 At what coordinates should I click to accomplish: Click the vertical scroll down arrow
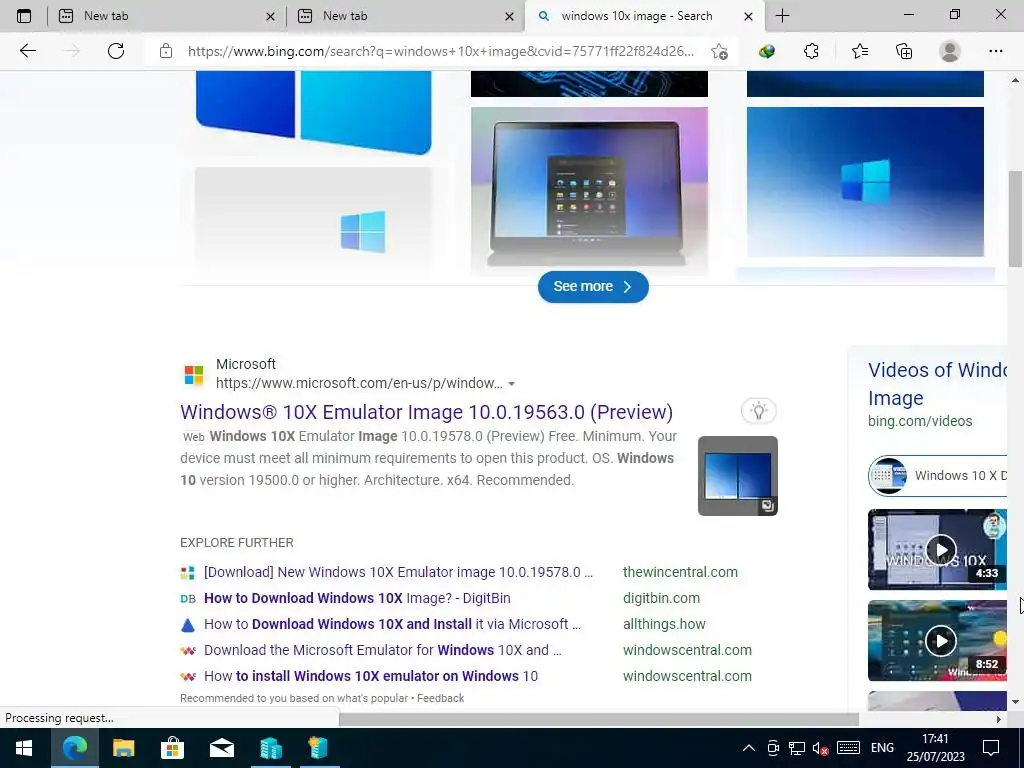(1015, 703)
